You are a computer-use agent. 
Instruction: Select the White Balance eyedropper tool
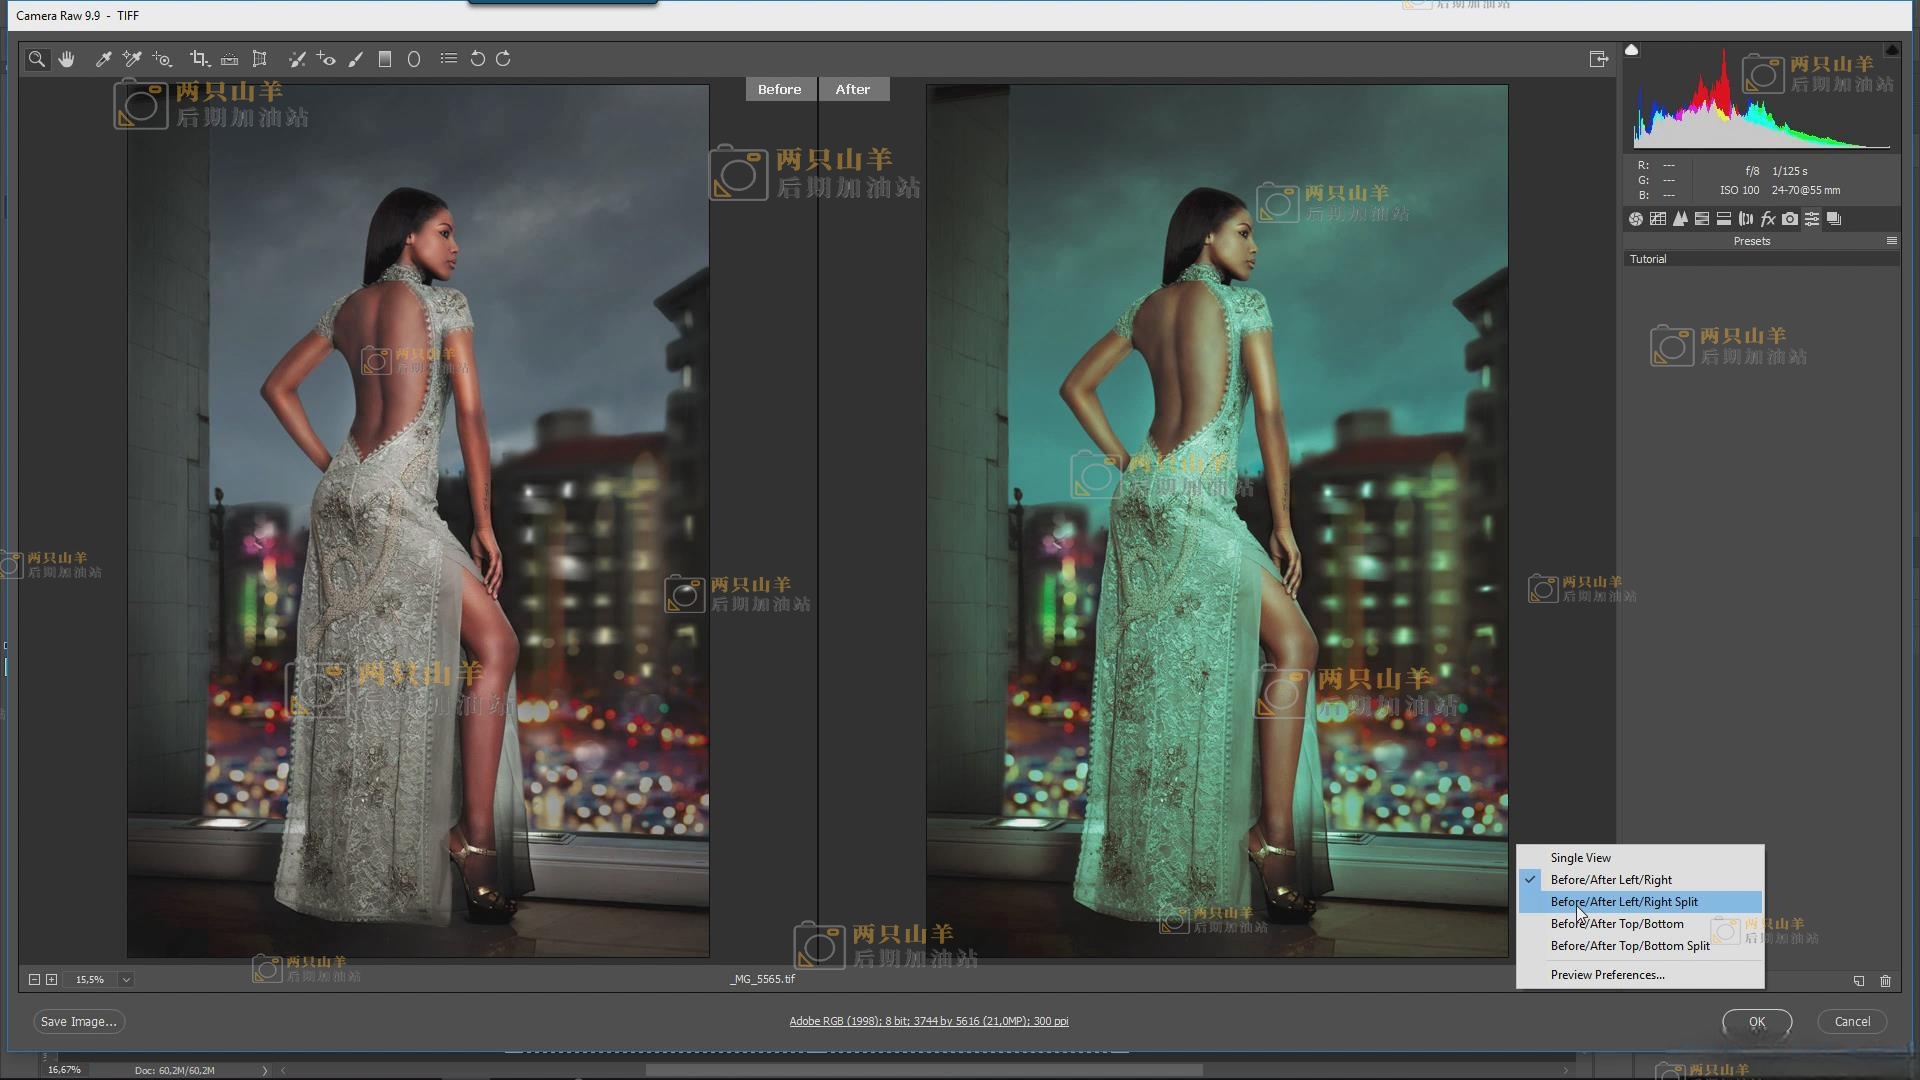point(103,59)
